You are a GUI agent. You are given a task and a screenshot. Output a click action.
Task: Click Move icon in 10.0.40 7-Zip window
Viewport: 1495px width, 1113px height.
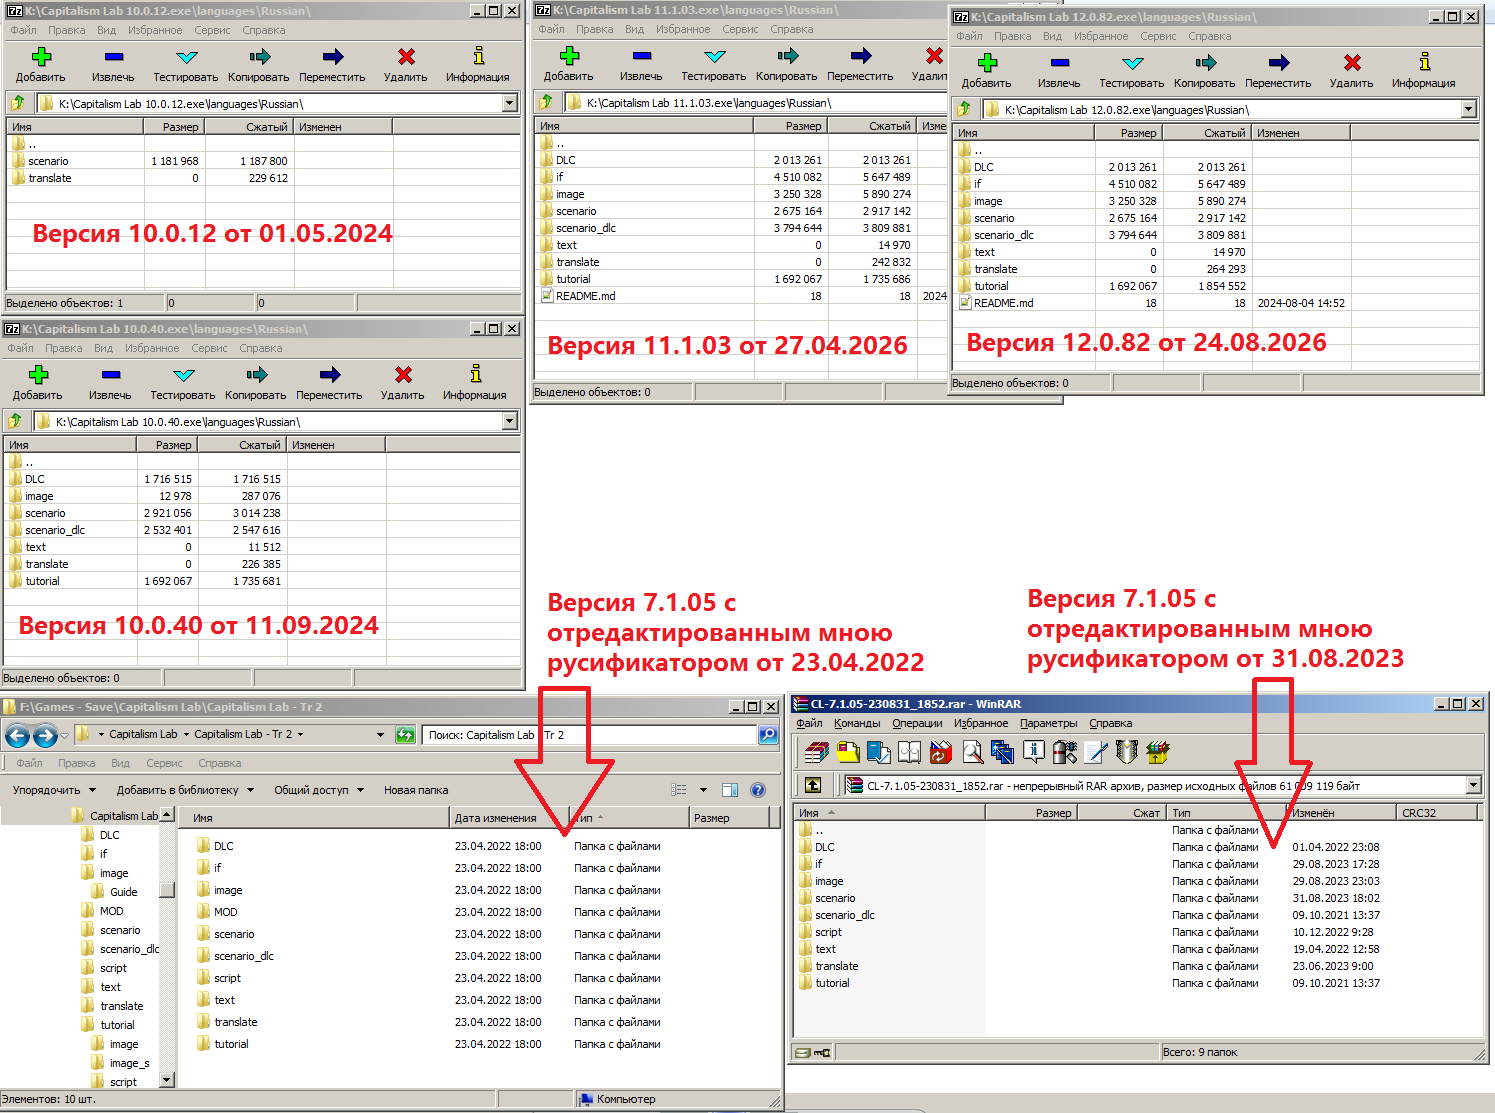click(x=330, y=375)
